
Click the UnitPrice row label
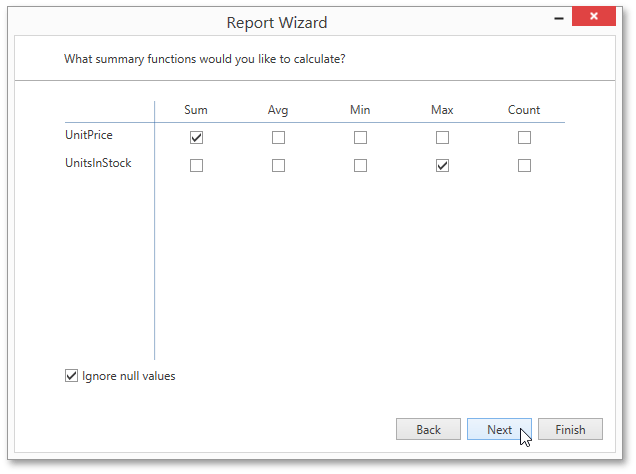tap(89, 135)
